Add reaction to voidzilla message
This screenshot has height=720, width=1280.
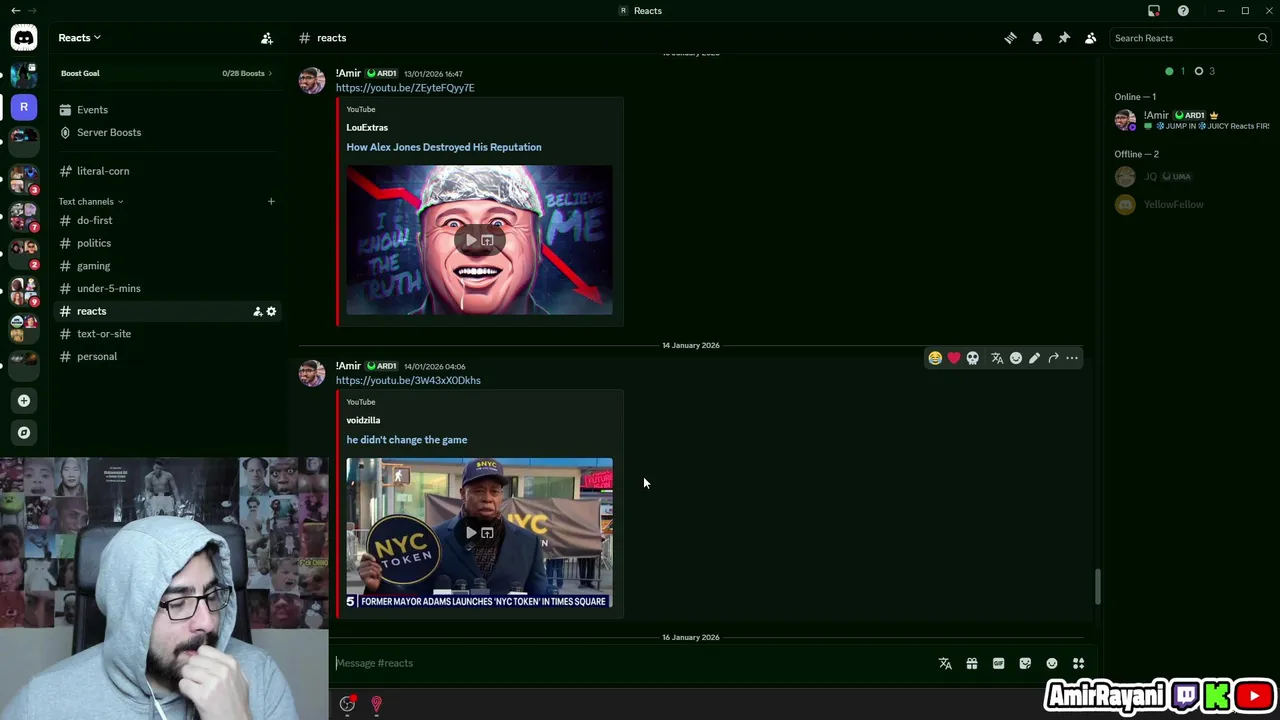point(1016,358)
